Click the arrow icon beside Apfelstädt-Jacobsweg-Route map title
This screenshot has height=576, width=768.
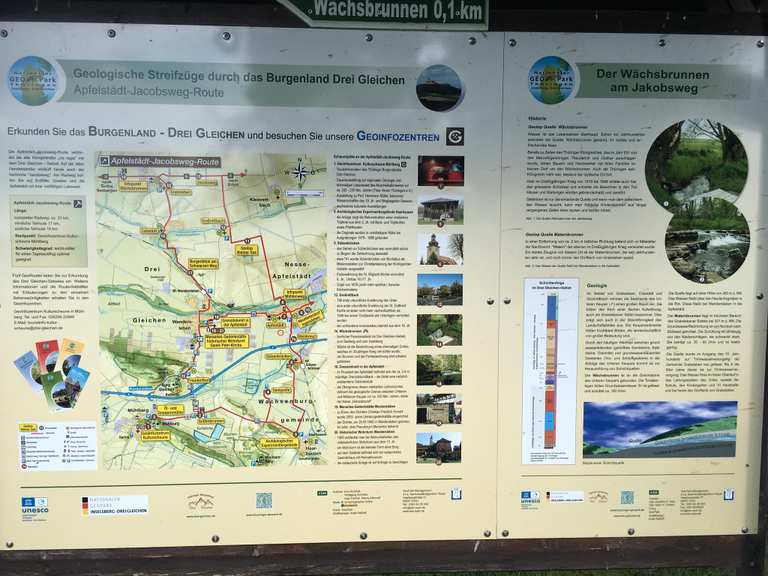coord(104,161)
